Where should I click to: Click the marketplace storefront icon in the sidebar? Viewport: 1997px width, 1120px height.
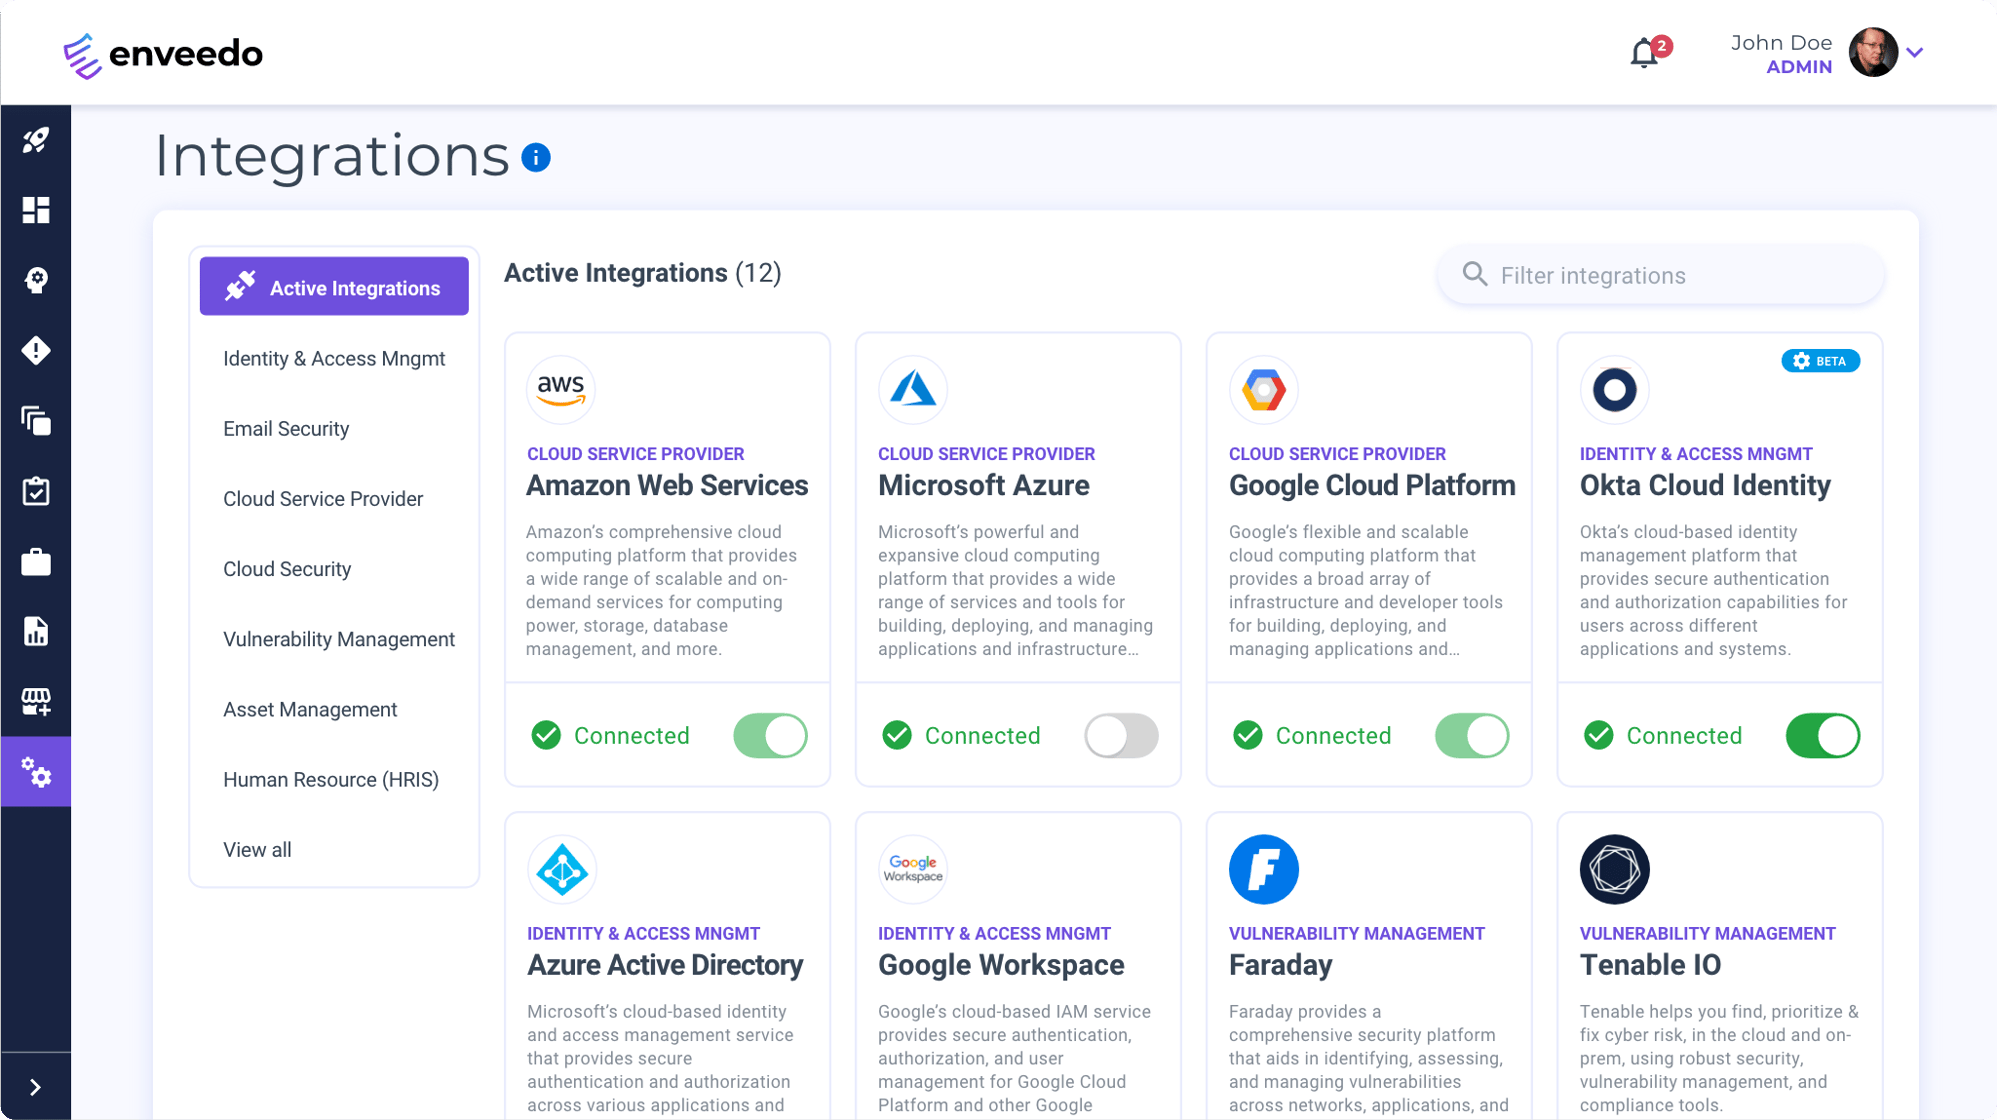pos(35,701)
